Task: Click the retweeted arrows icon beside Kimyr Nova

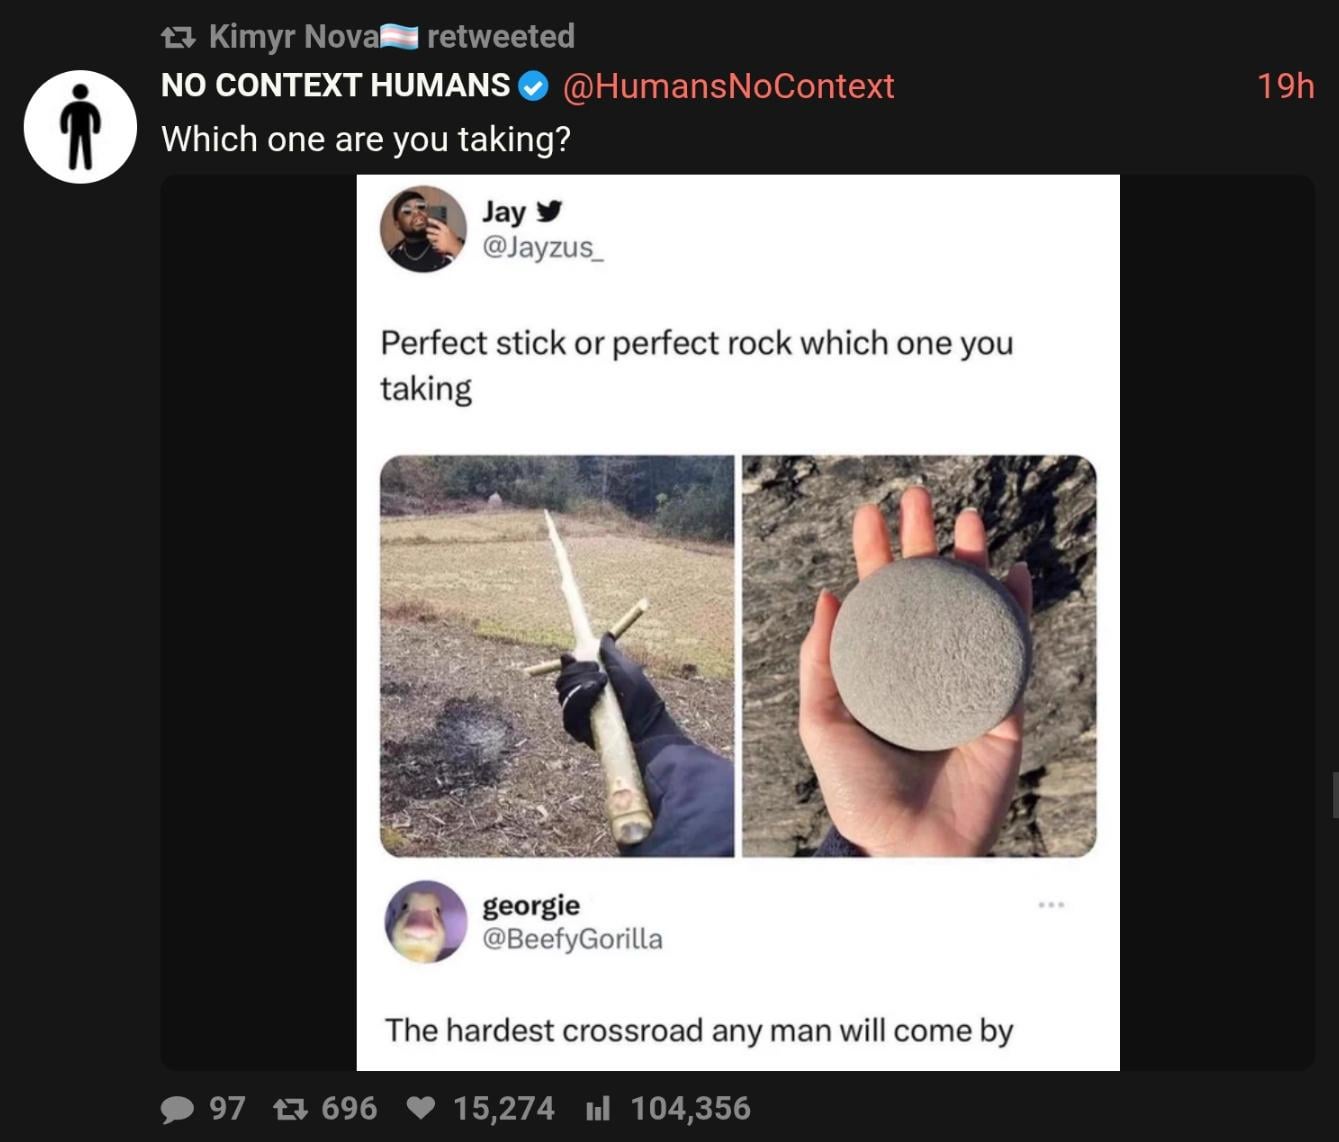Action: point(178,38)
